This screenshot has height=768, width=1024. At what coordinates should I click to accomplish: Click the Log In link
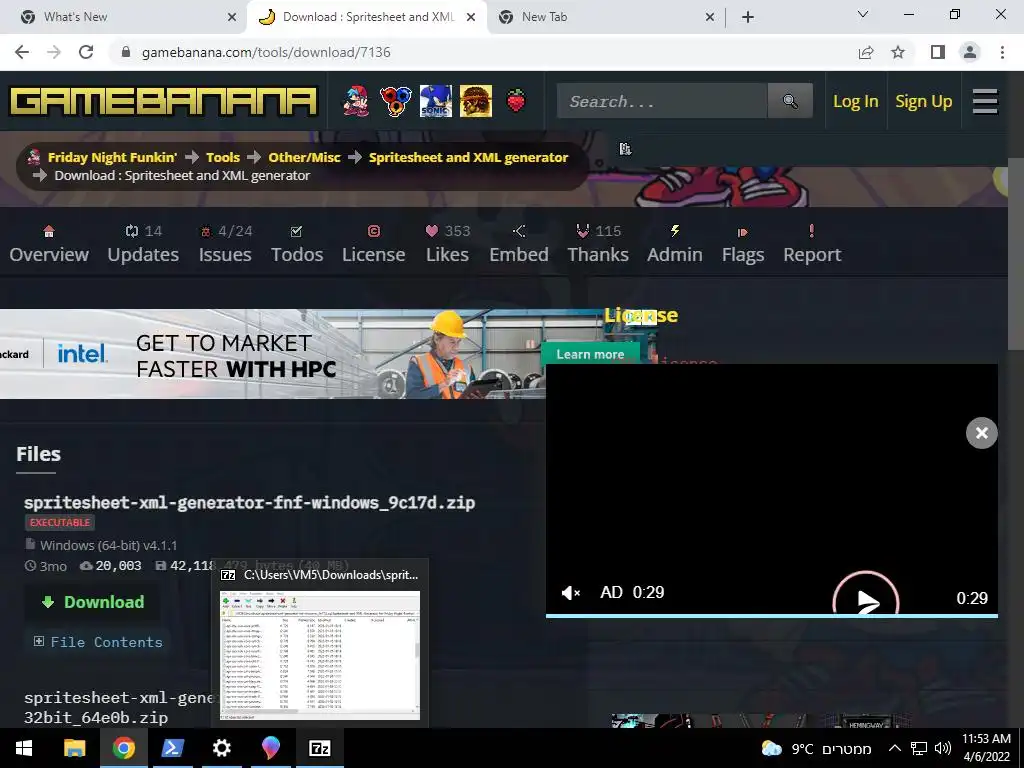[856, 101]
